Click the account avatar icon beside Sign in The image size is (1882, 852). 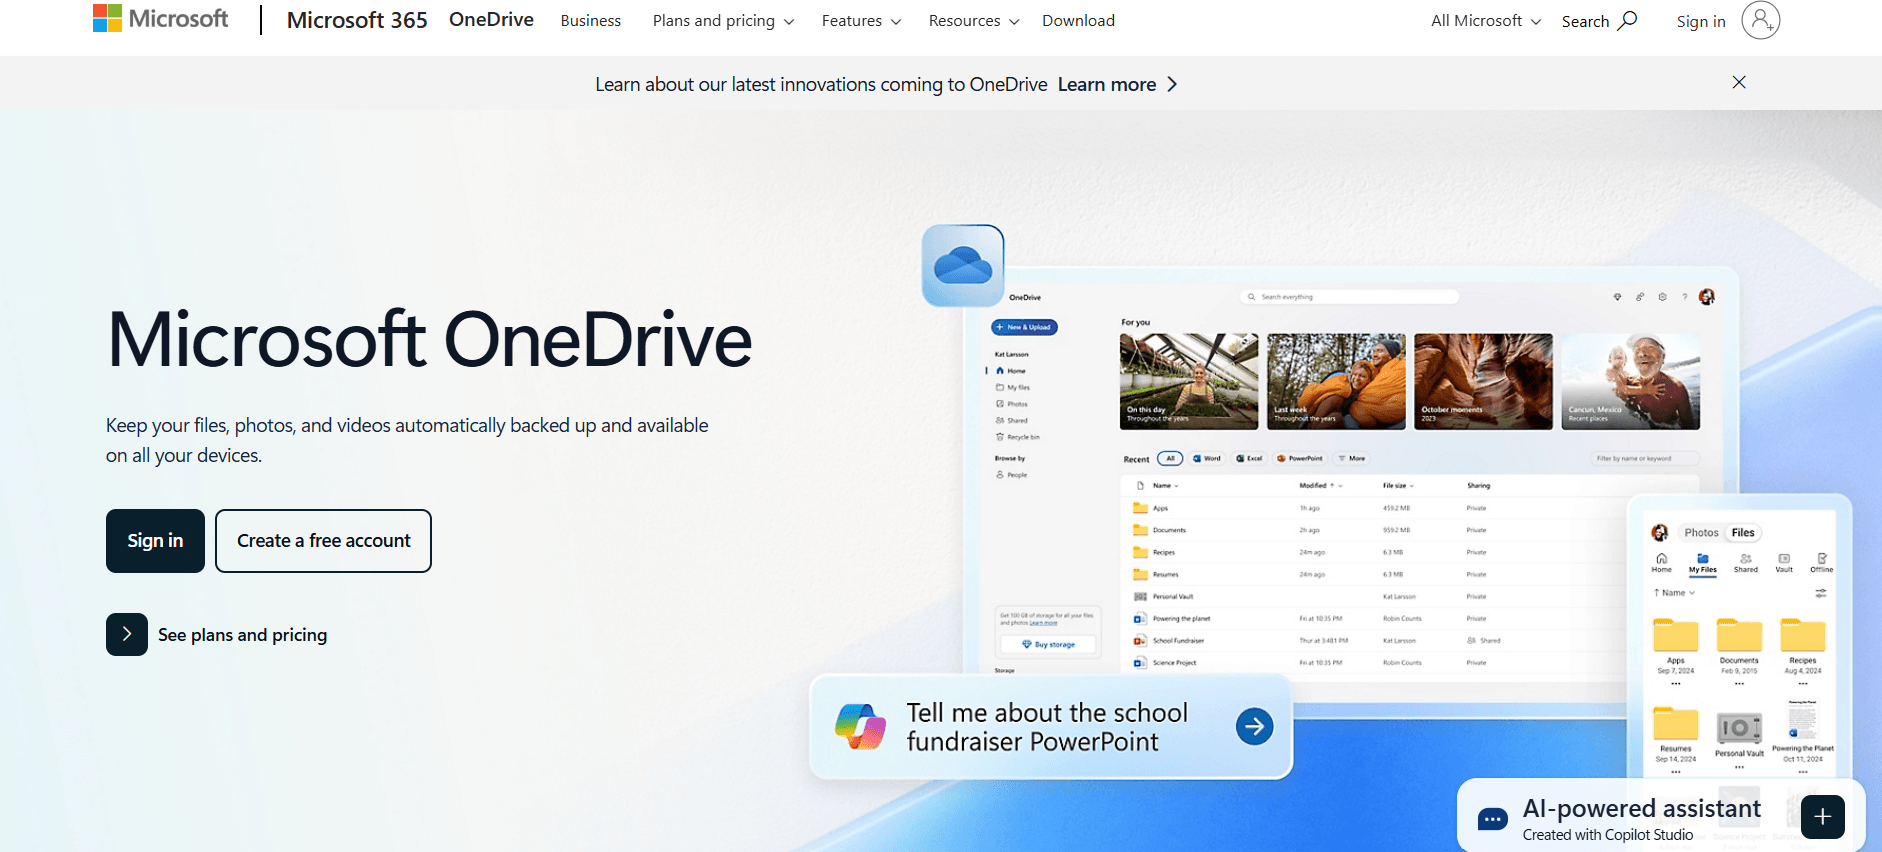point(1760,20)
